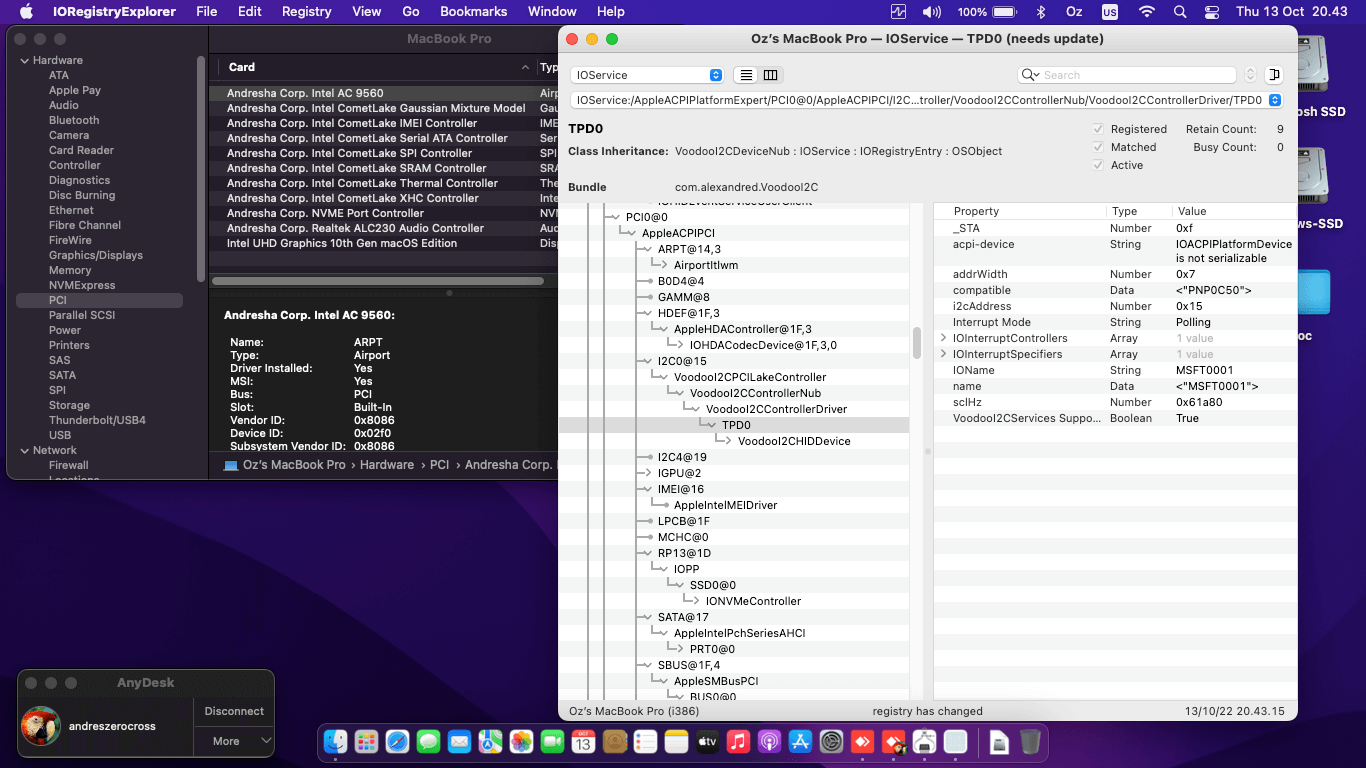Image resolution: width=1366 pixels, height=768 pixels.
Task: Open the IOService plane dropdown
Action: click(x=647, y=75)
